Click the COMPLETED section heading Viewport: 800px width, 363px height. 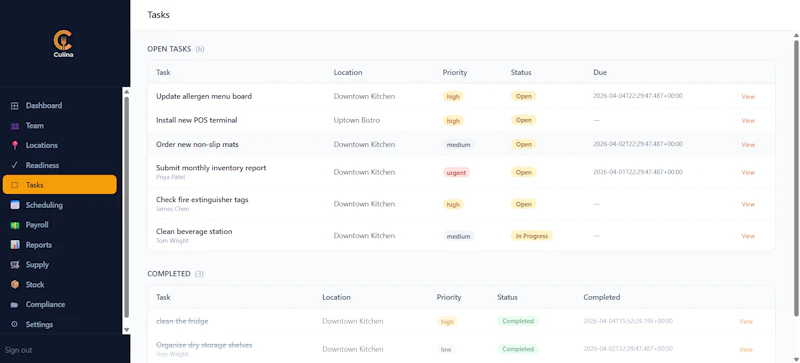[169, 274]
